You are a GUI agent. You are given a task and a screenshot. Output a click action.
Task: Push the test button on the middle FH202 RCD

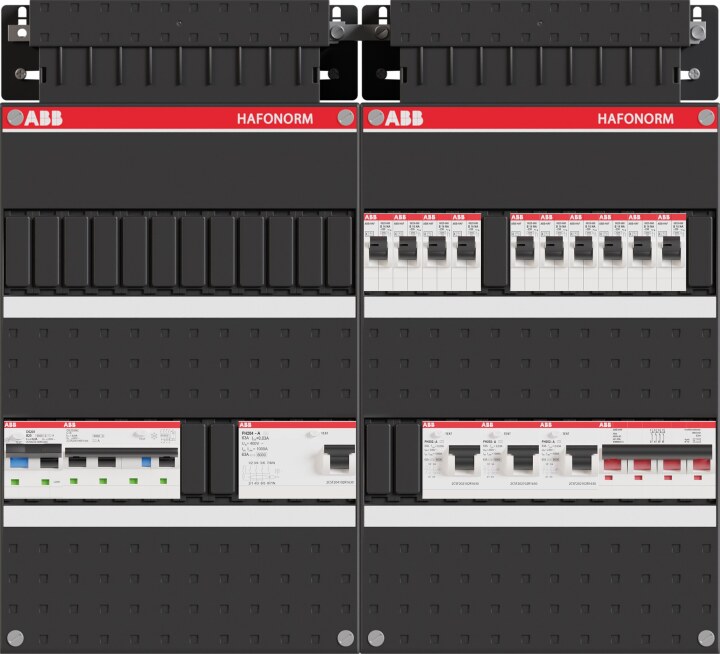point(494,434)
